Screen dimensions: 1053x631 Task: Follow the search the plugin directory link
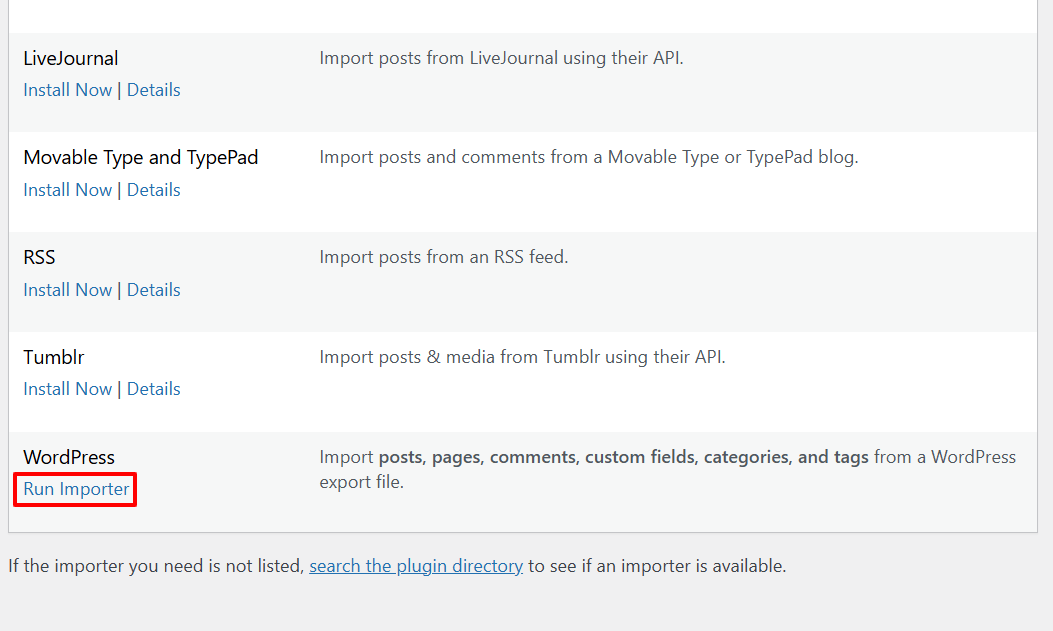coord(416,566)
